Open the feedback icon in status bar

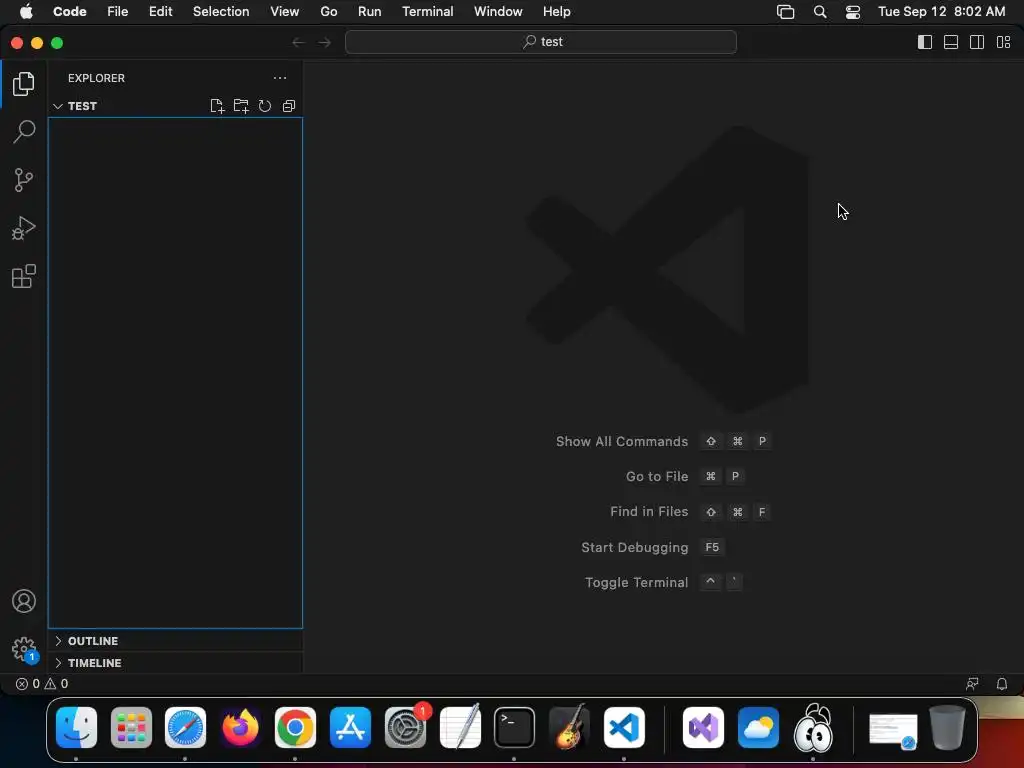pos(972,684)
